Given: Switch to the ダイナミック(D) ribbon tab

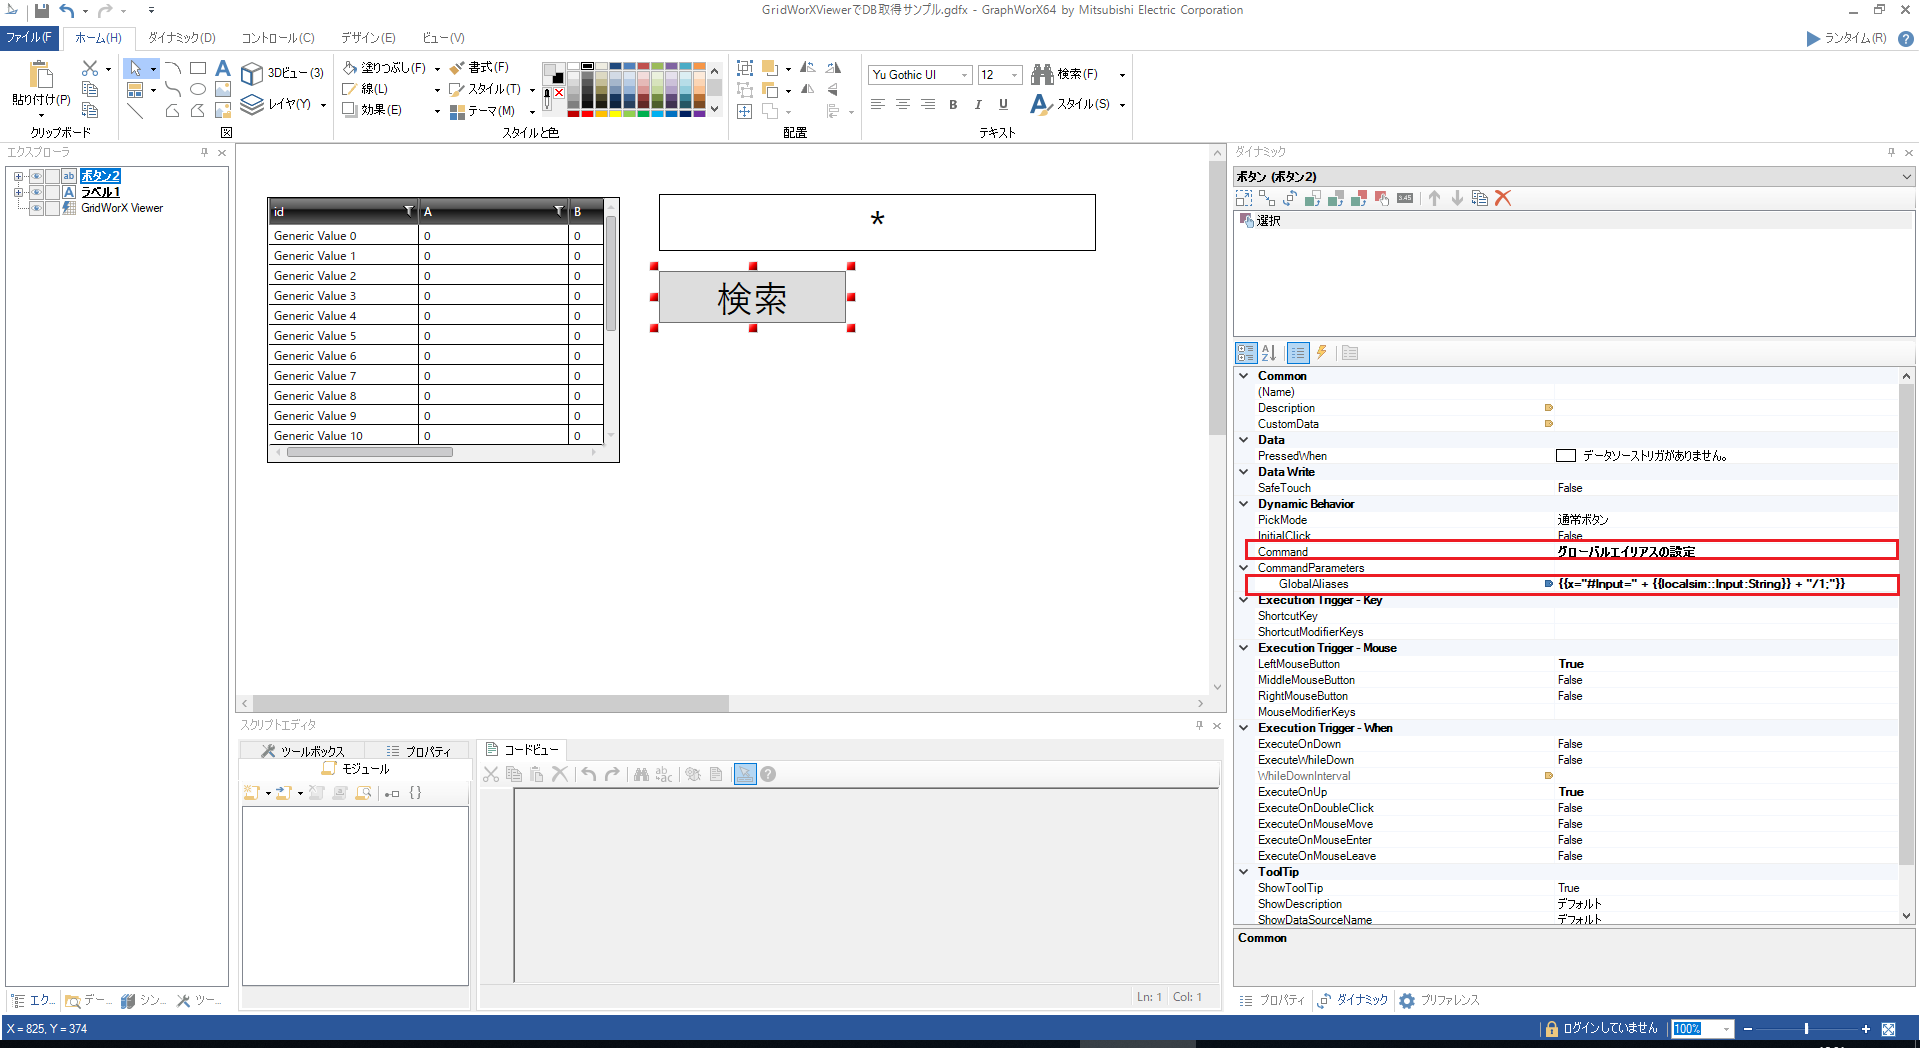Looking at the screenshot, I should [182, 38].
